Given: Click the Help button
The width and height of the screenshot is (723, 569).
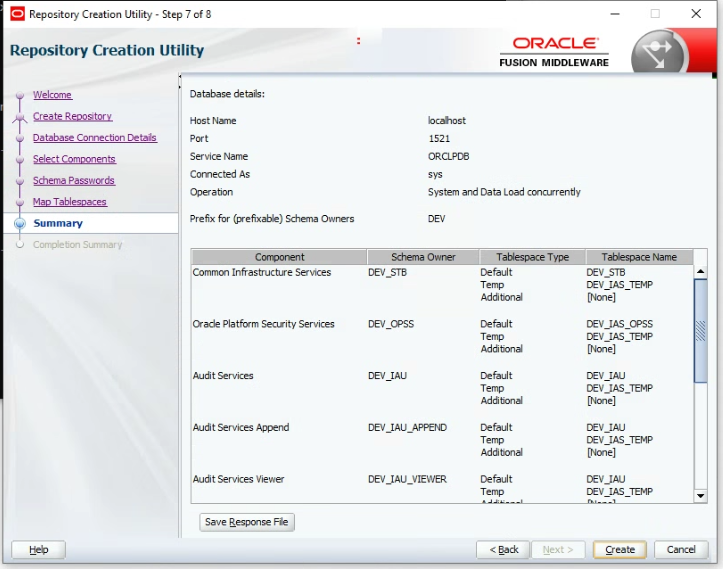Looking at the screenshot, I should pos(38,550).
